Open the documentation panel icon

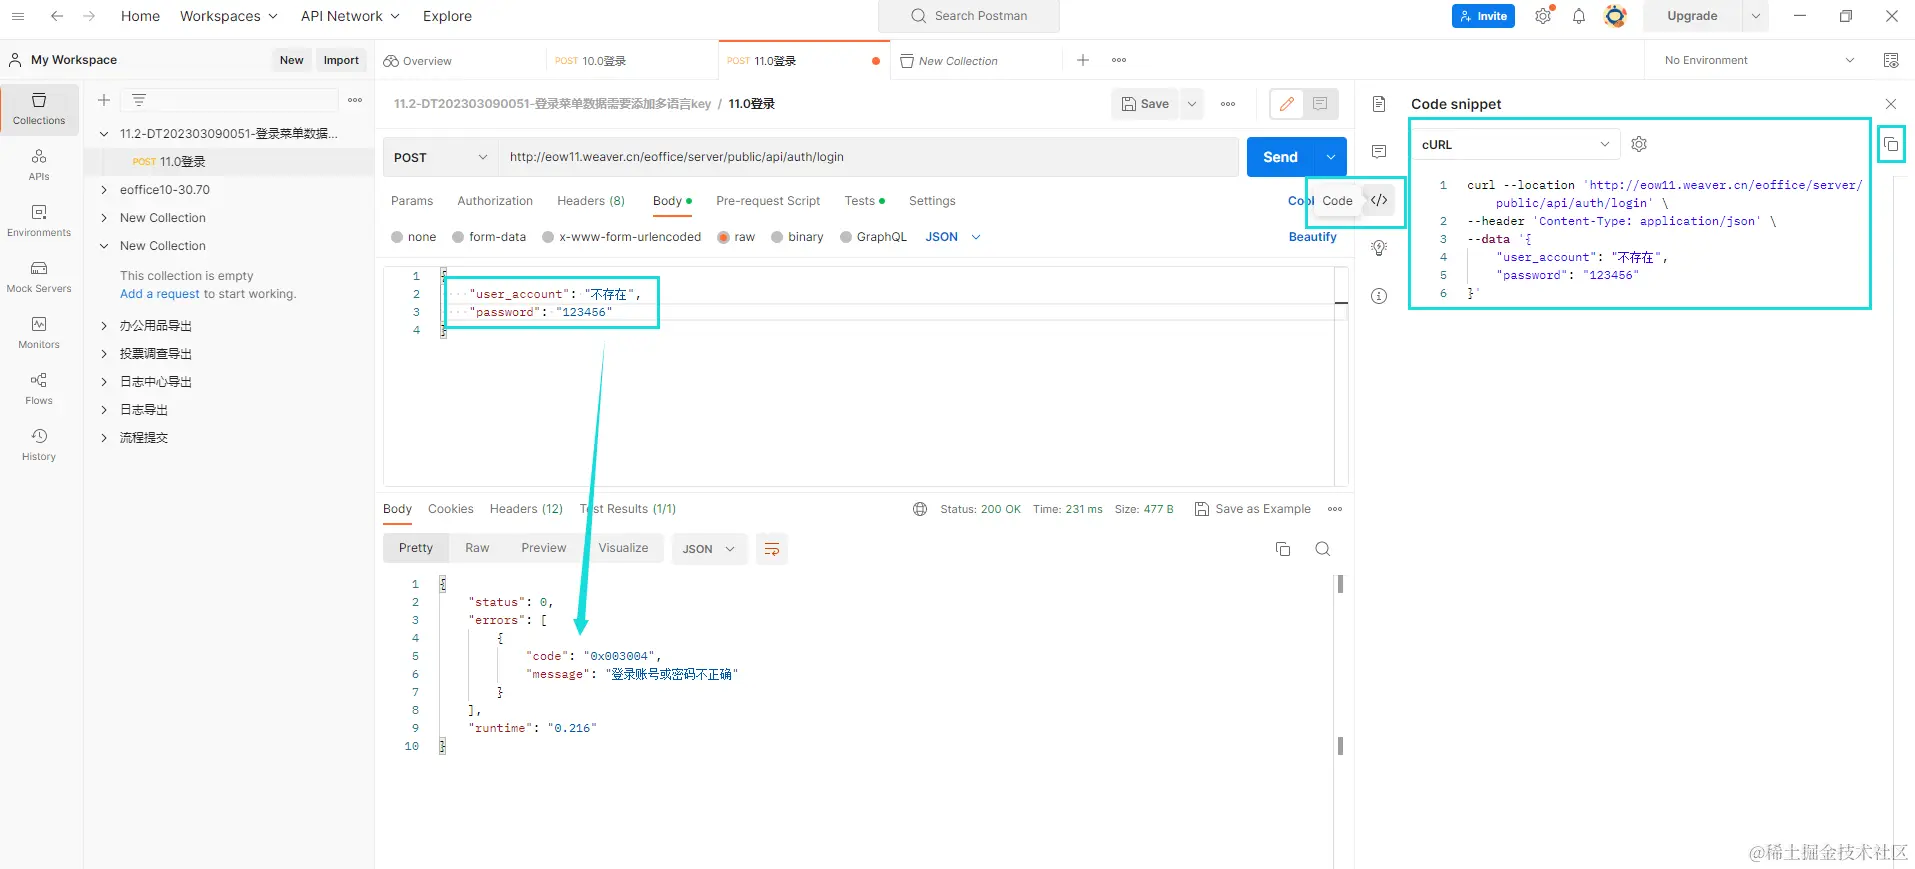(1379, 104)
